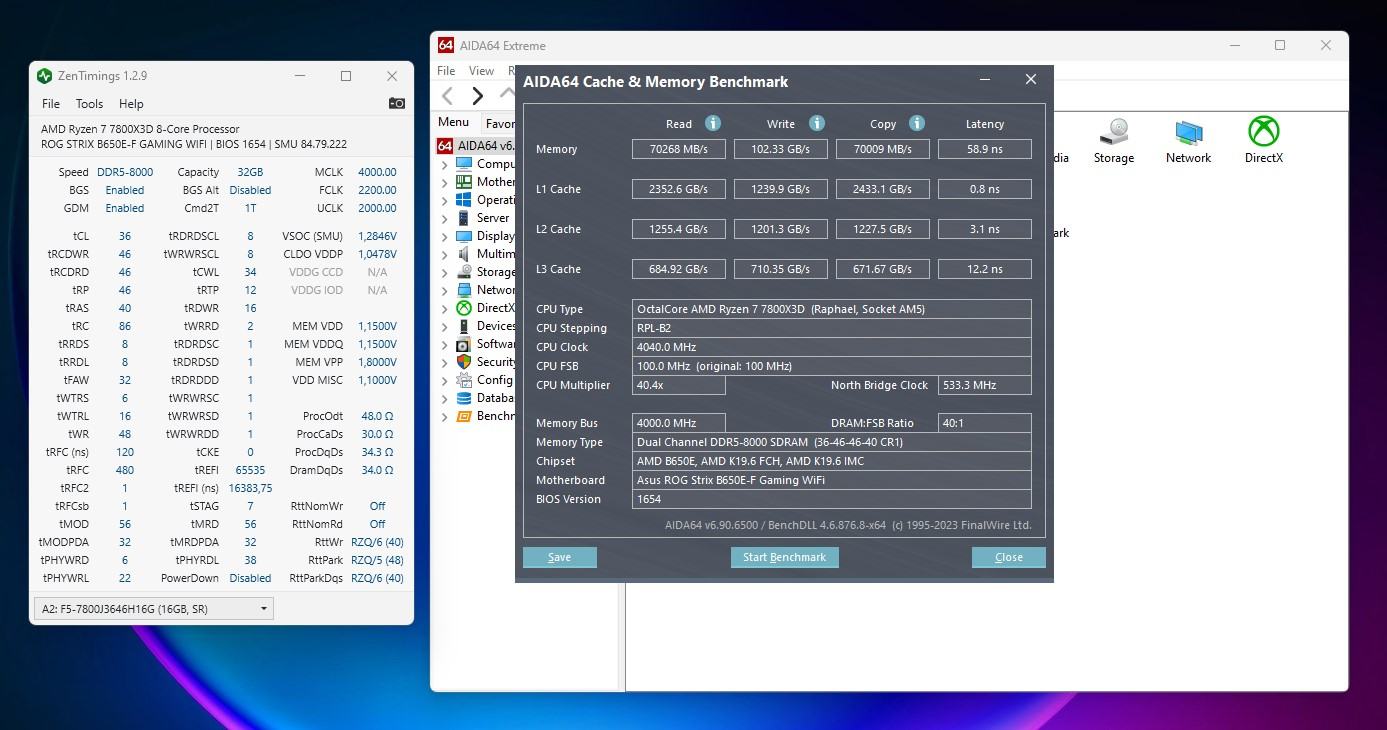The width and height of the screenshot is (1387, 730).
Task: Click the Multimedia tree icon
Action: pos(464,254)
